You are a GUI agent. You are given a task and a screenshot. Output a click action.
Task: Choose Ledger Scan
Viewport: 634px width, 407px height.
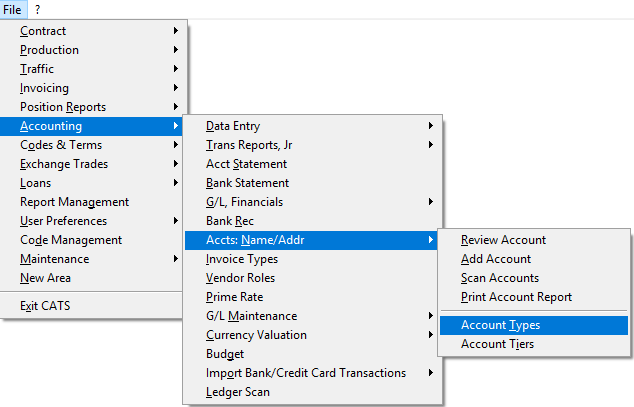pyautogui.click(x=312, y=392)
